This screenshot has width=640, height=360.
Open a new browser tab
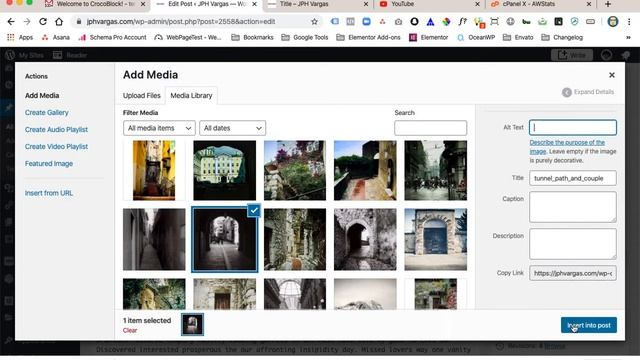click(608, 4)
